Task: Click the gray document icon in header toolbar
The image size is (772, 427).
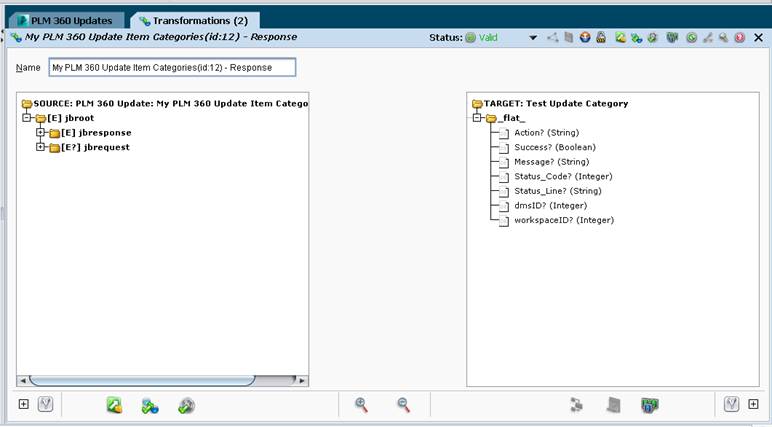Action: point(569,37)
